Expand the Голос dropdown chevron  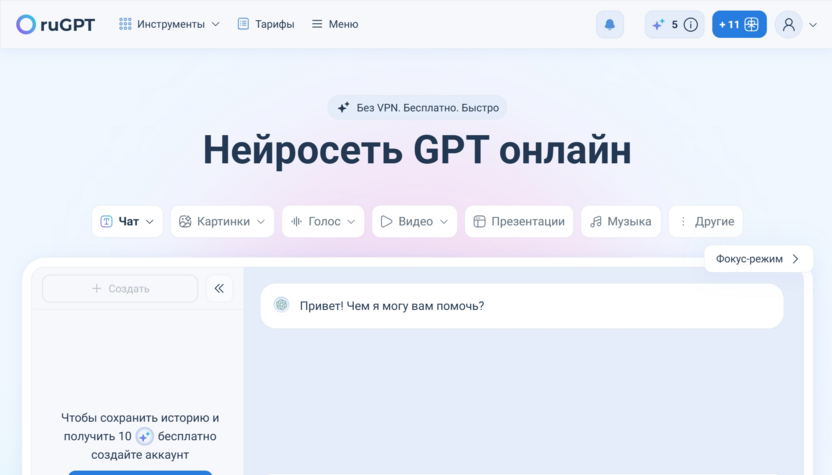point(351,222)
